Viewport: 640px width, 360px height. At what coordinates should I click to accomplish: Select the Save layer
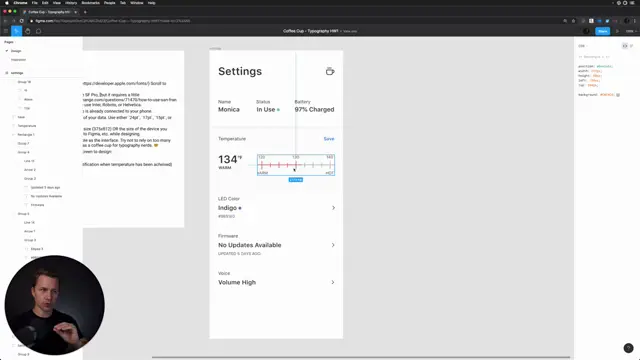click(x=21, y=117)
